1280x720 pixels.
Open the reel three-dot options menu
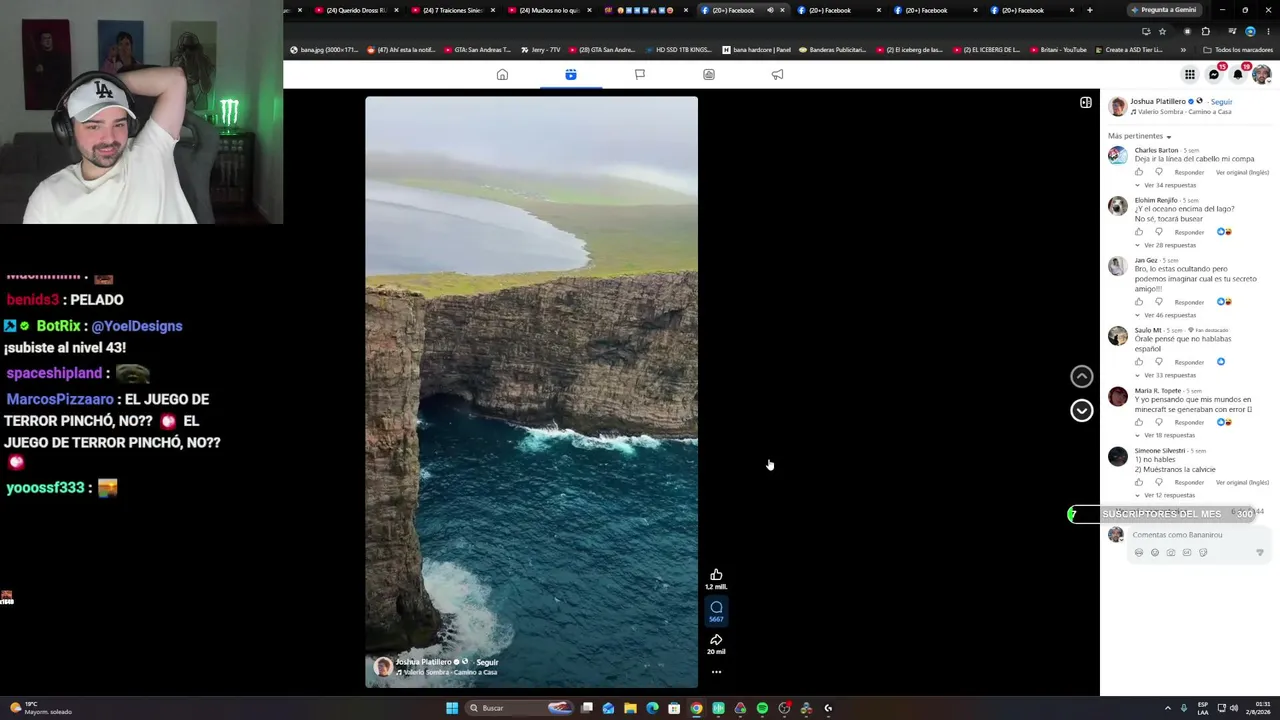click(716, 672)
